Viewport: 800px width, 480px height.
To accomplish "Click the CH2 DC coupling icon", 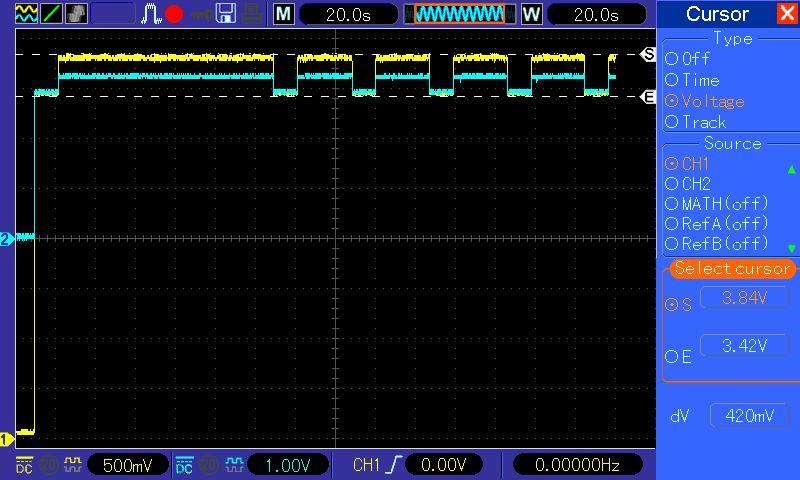I will point(184,465).
